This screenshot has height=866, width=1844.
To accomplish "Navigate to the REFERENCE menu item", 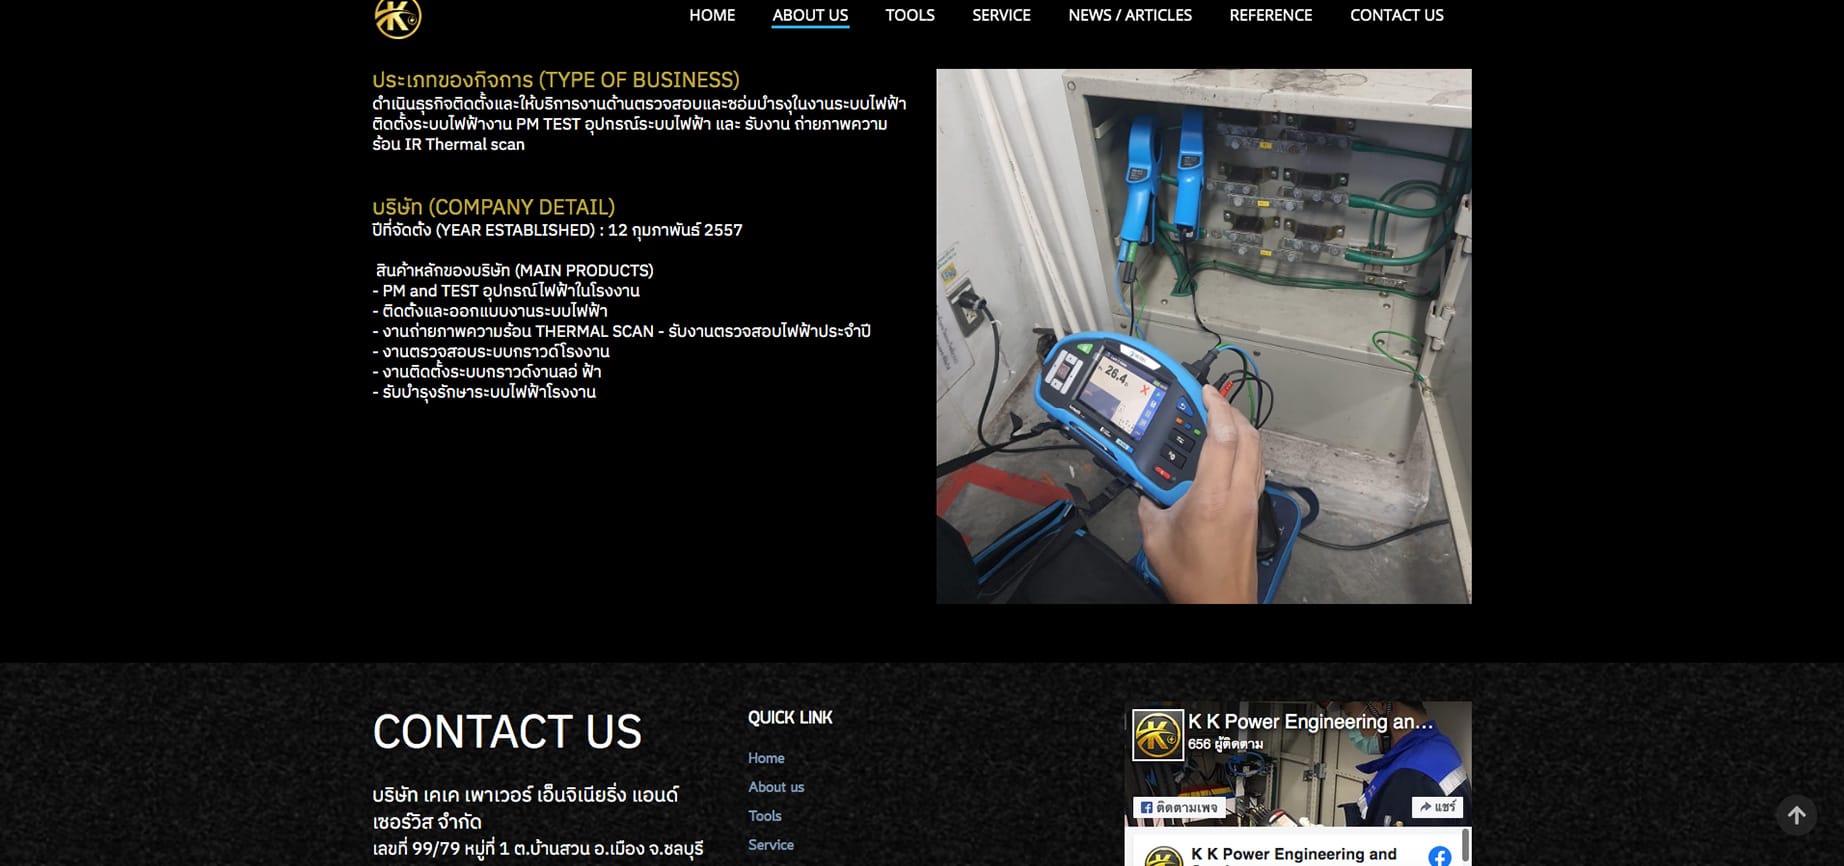I will pos(1270,15).
